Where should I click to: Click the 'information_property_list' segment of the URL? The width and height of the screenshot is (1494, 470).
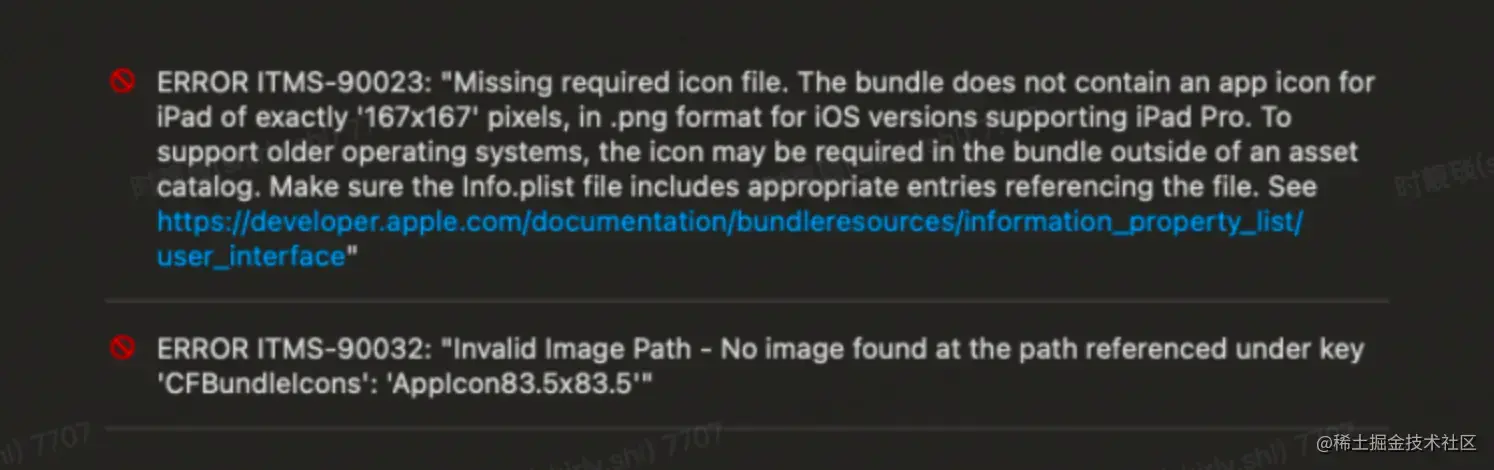(1129, 221)
